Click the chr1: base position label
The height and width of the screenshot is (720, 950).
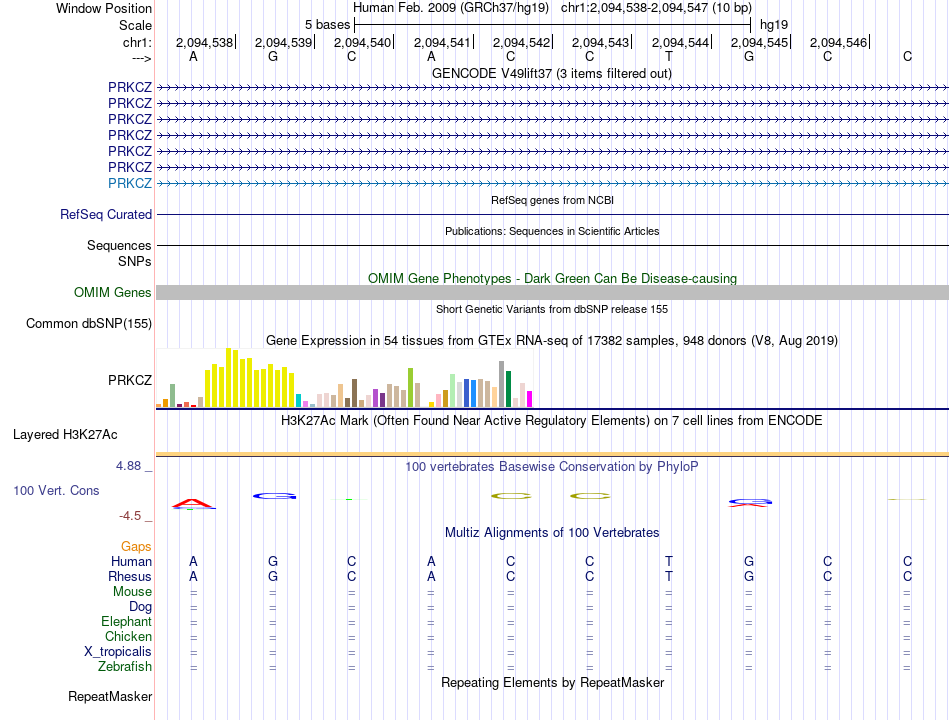pos(137,42)
